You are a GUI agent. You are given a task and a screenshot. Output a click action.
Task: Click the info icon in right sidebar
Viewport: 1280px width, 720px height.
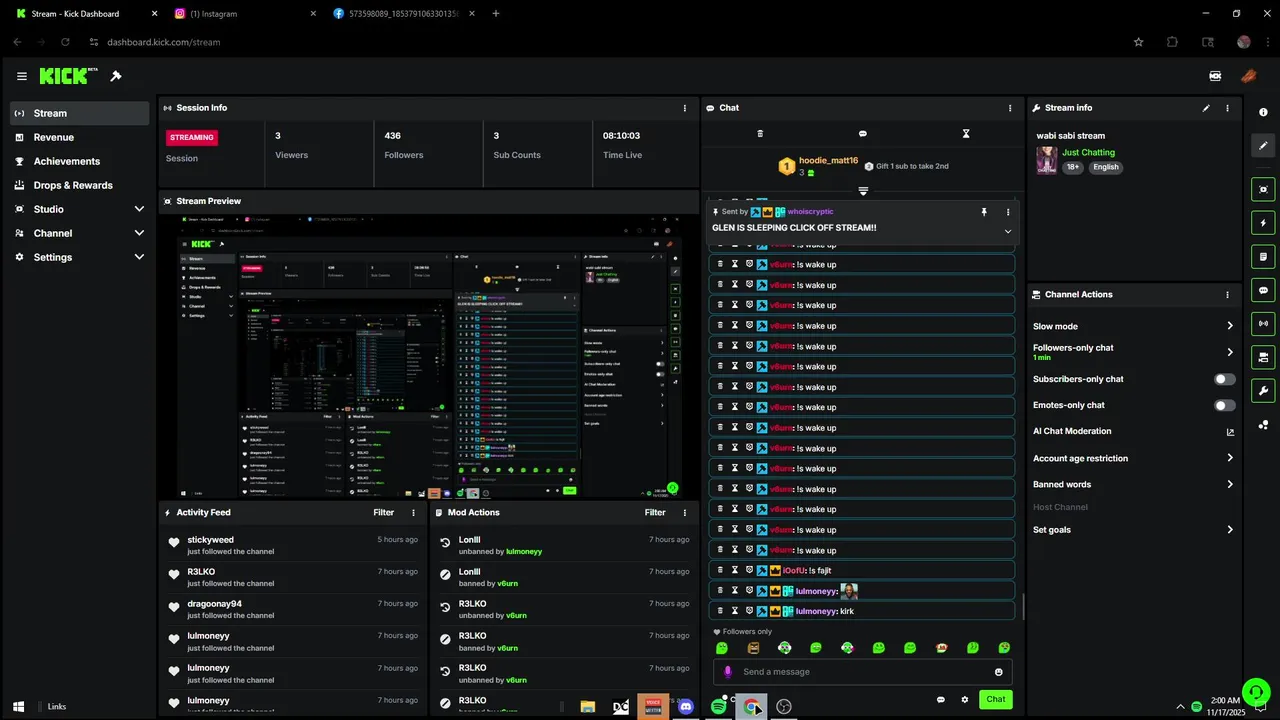pyautogui.click(x=1264, y=112)
